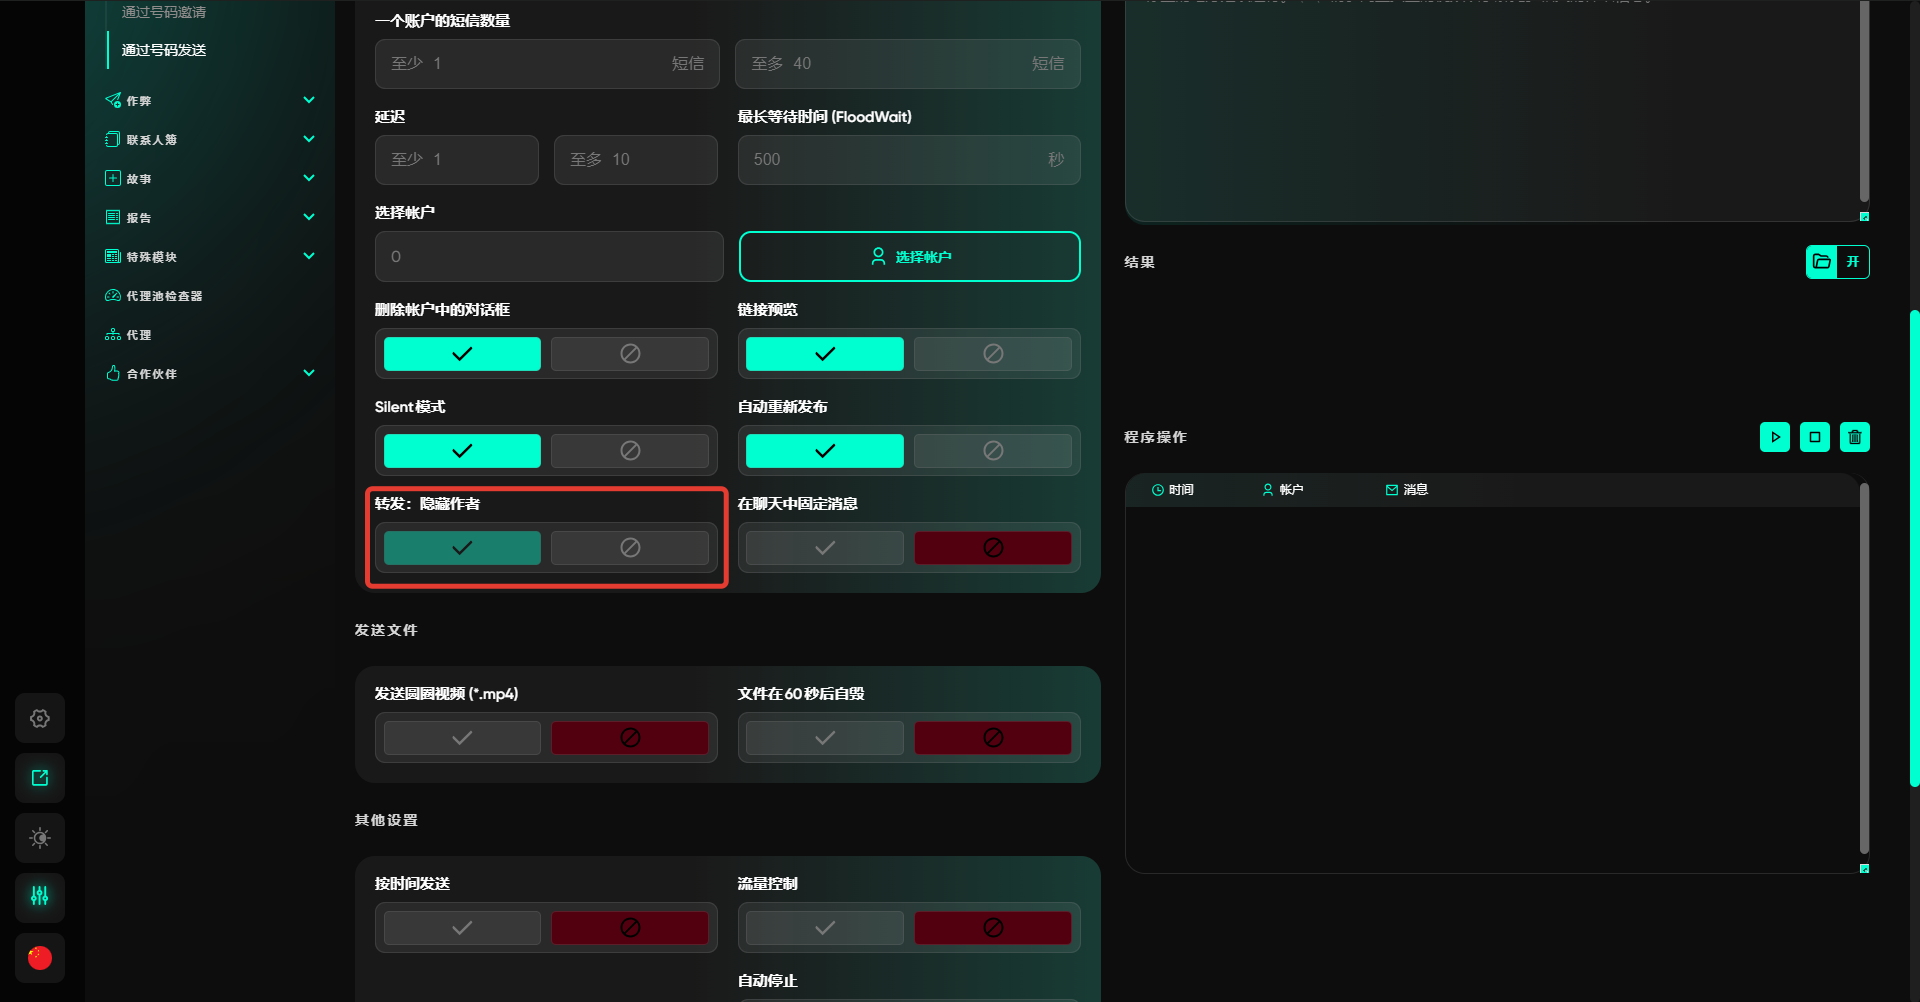Click the trash icon to clear logs
The height and width of the screenshot is (1002, 1920).
[1854, 437]
